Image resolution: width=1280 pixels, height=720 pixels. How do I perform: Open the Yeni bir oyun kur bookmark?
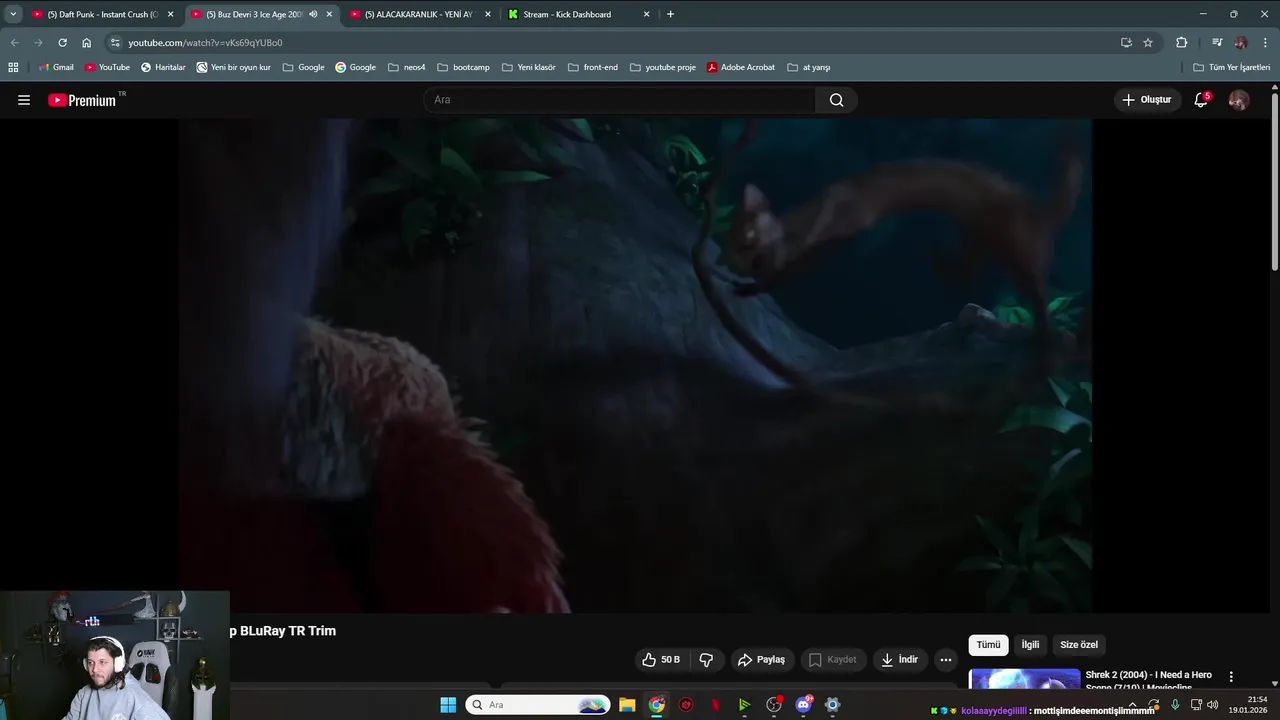coord(234,67)
